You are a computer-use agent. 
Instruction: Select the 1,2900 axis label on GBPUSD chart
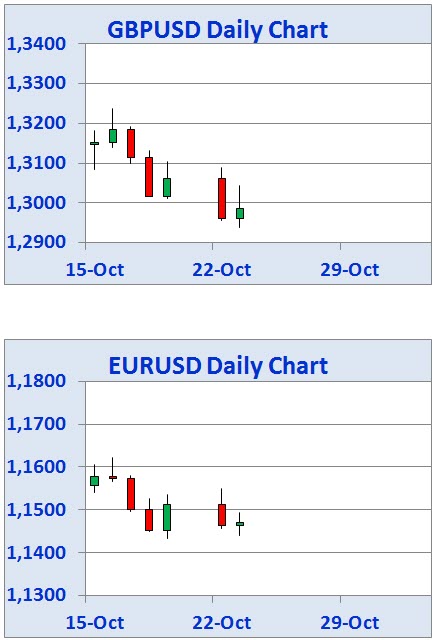click(36, 242)
